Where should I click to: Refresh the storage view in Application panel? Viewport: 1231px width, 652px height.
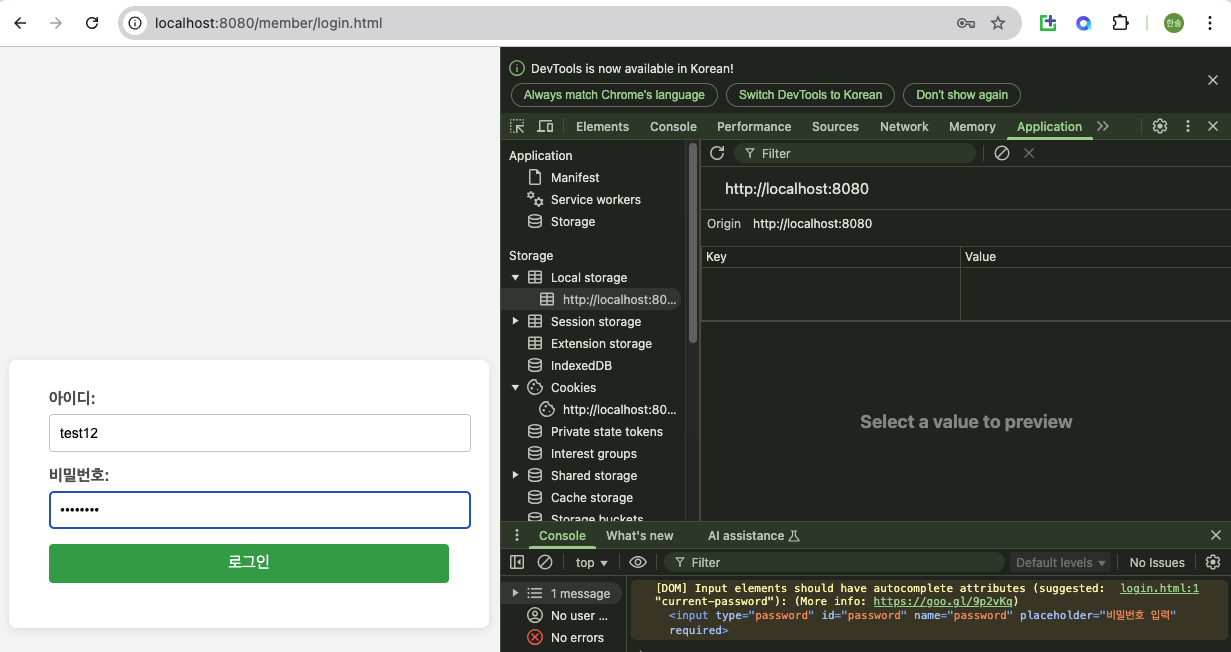(717, 153)
